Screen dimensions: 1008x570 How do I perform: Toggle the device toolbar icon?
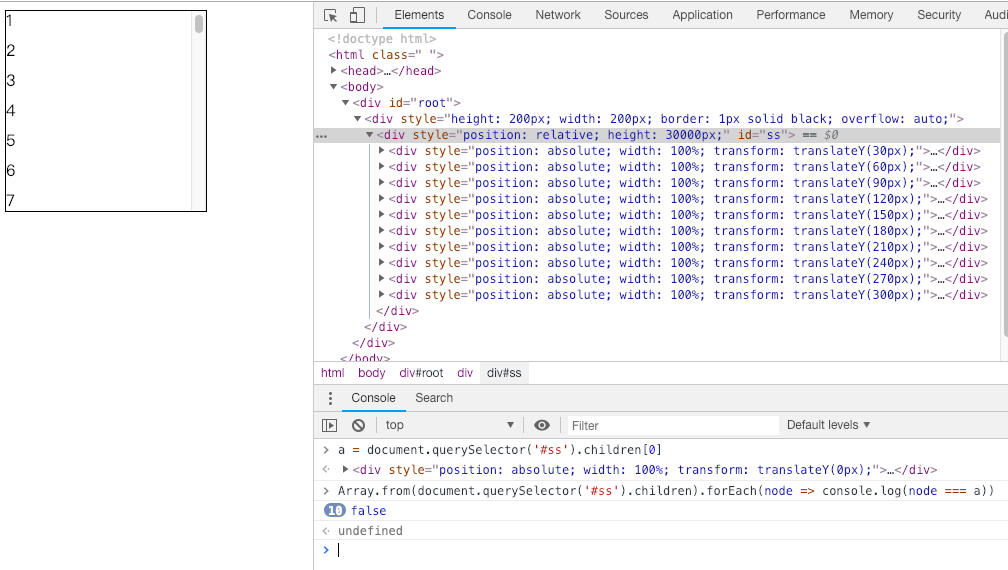pos(357,15)
